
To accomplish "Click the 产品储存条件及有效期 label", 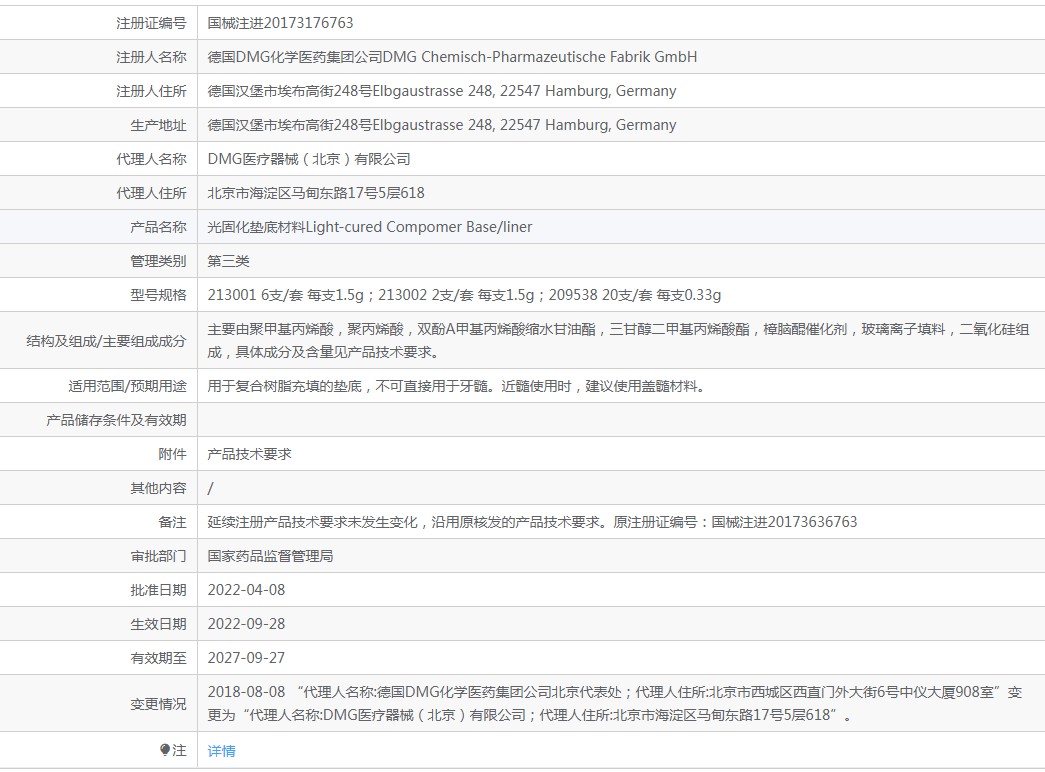I will 116,420.
